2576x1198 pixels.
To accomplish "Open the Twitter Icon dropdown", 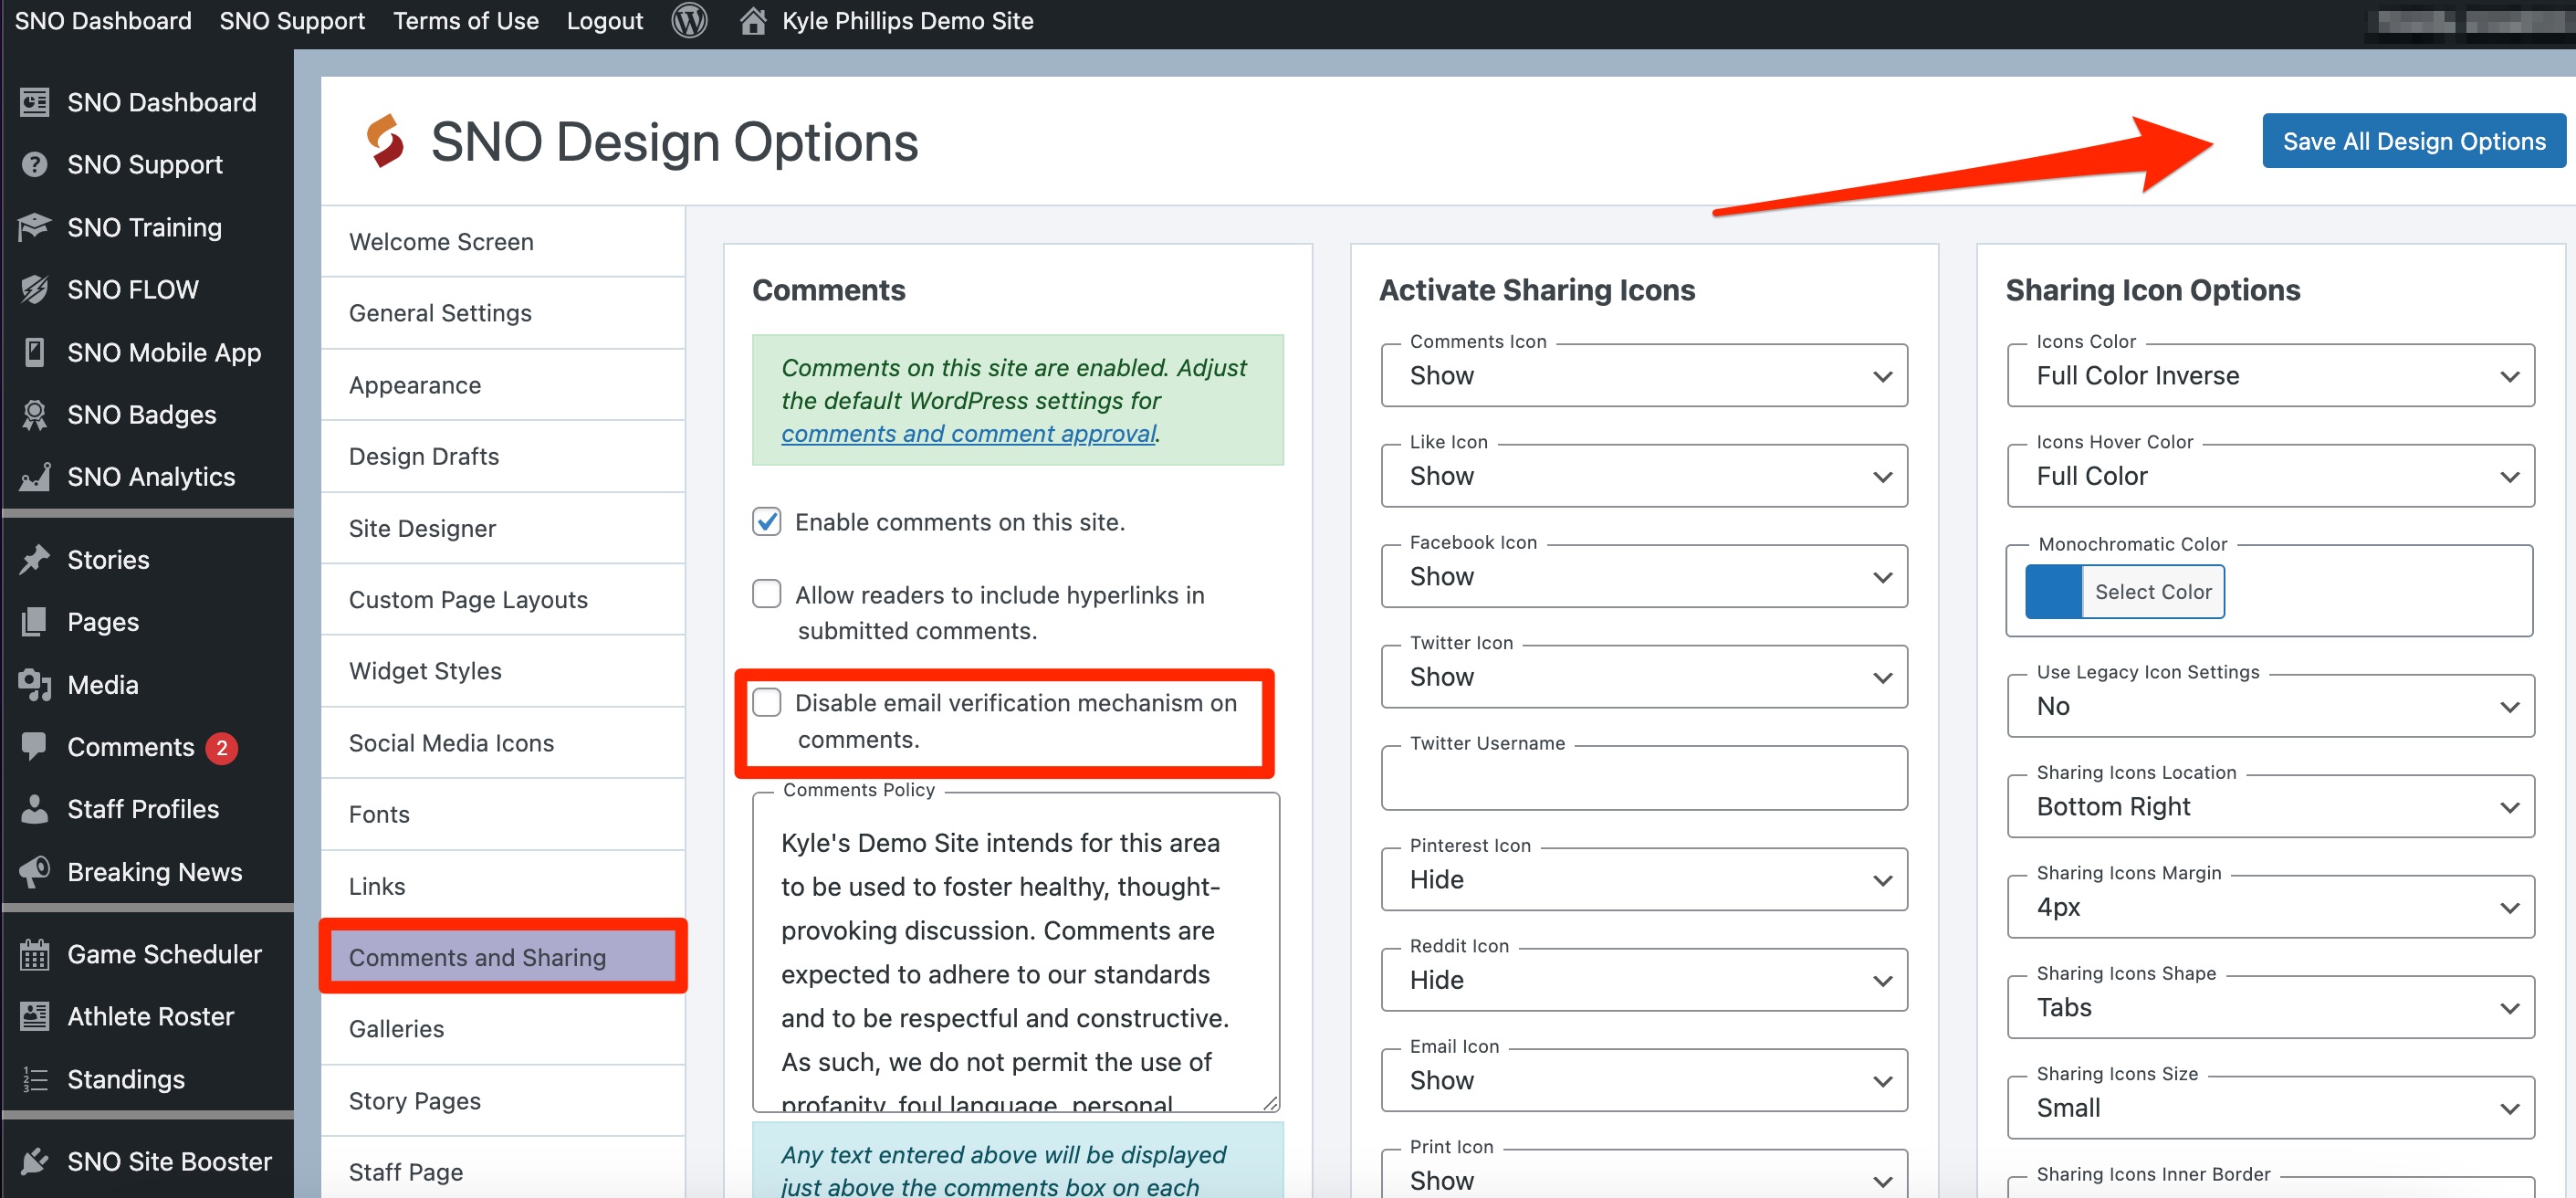I will 1643,677.
